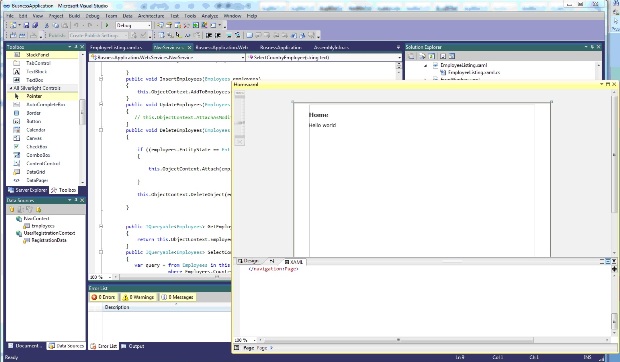Viewport: 620px width, 362px height.
Task: Select the Pointer tool in the Toolbox
Action: pyautogui.click(x=42, y=96)
